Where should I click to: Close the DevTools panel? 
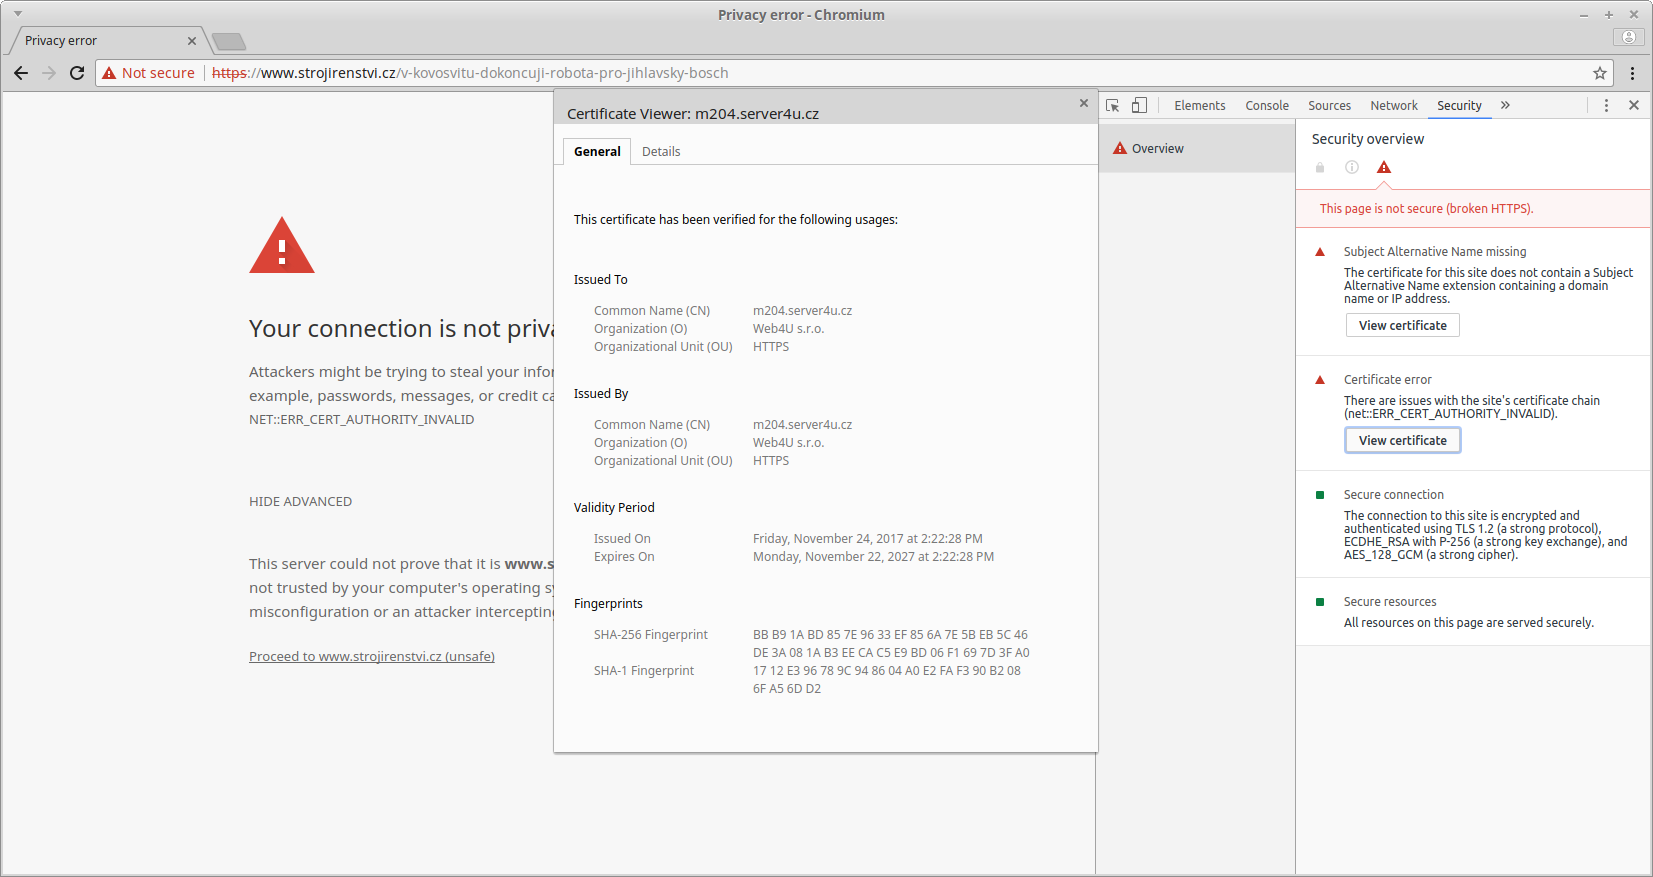tap(1634, 105)
